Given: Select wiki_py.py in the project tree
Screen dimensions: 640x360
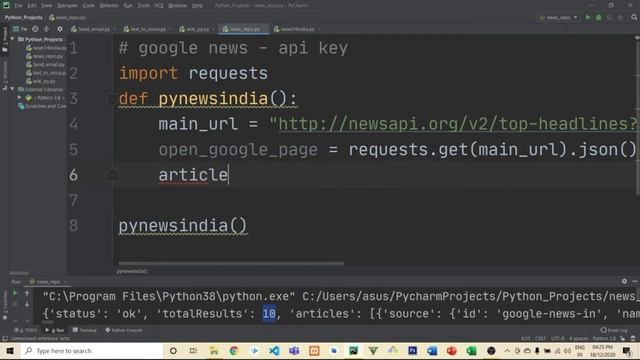Looking at the screenshot, I should (41, 81).
